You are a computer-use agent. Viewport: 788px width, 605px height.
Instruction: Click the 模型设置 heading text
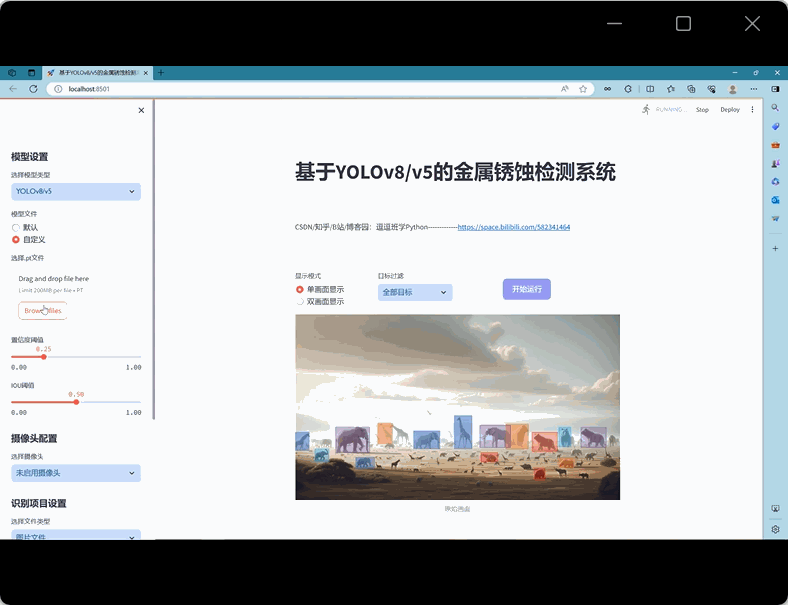coord(30,157)
